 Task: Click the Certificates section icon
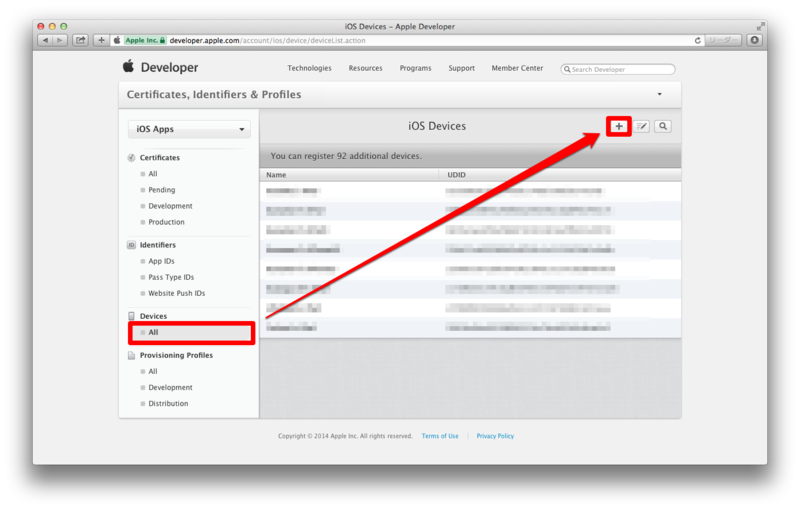click(131, 158)
